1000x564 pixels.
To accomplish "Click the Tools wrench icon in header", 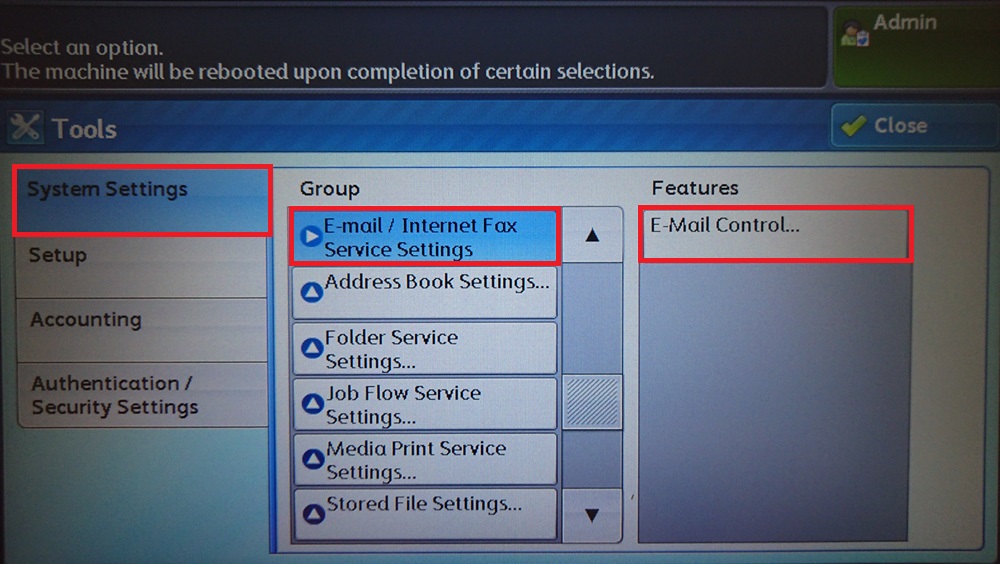I will coord(25,128).
